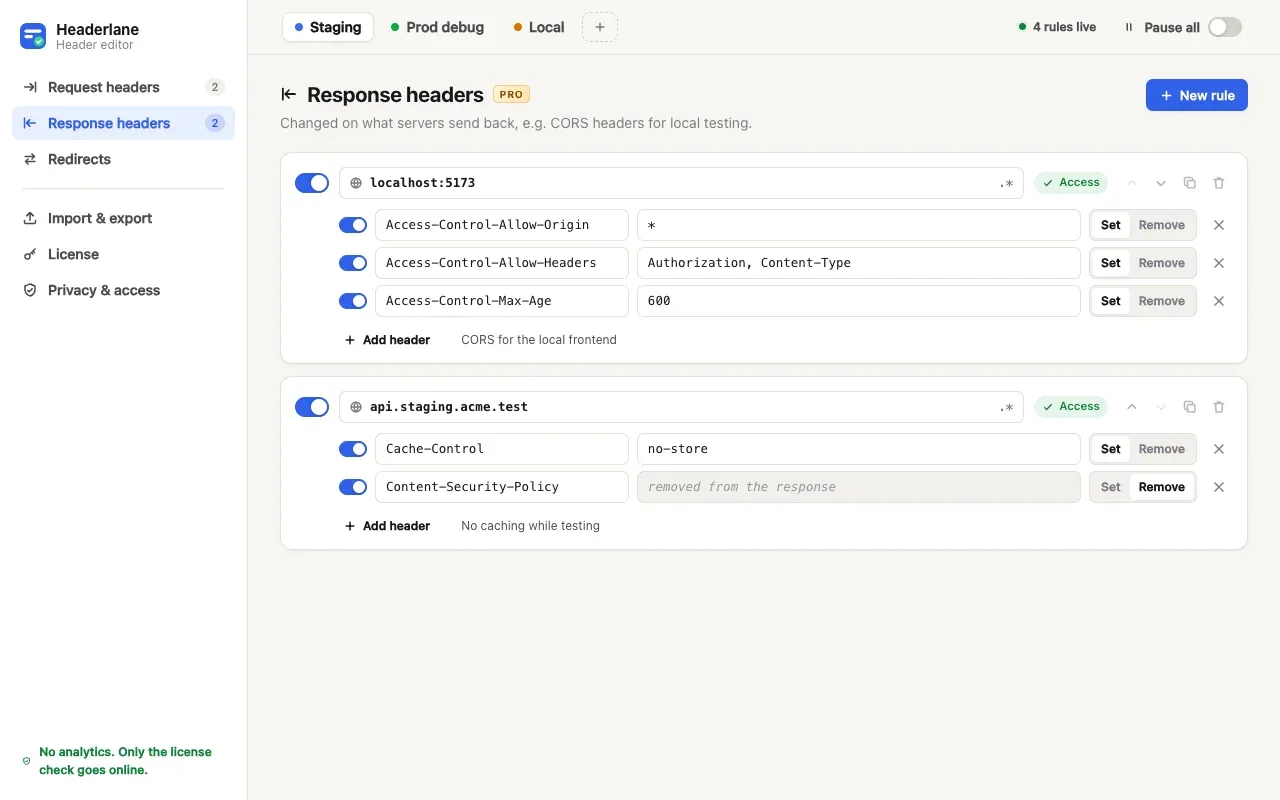Move api.staging.acme.test rule up with chevron

click(1132, 407)
